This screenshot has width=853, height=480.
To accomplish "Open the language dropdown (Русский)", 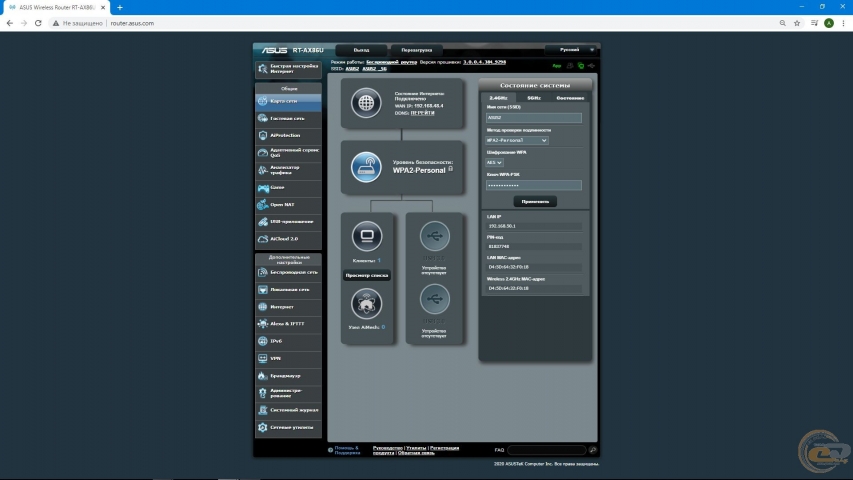I will 570,50.
